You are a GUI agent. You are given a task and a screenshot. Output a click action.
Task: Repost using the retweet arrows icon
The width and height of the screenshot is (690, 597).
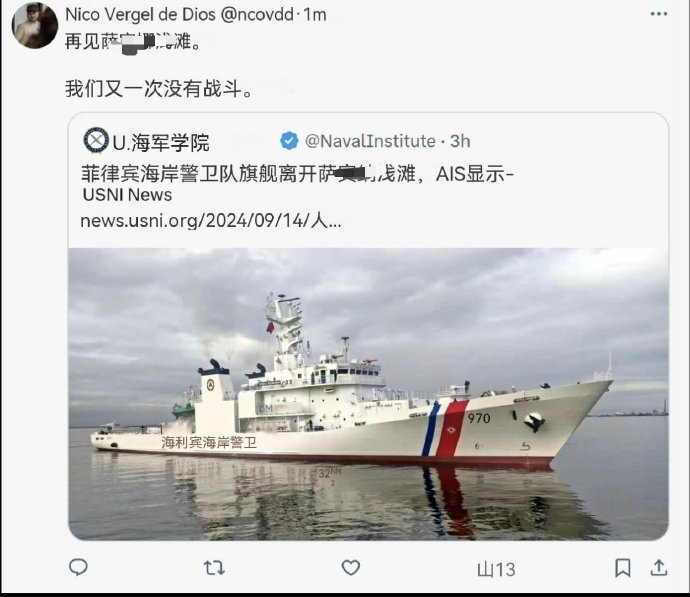tap(214, 568)
